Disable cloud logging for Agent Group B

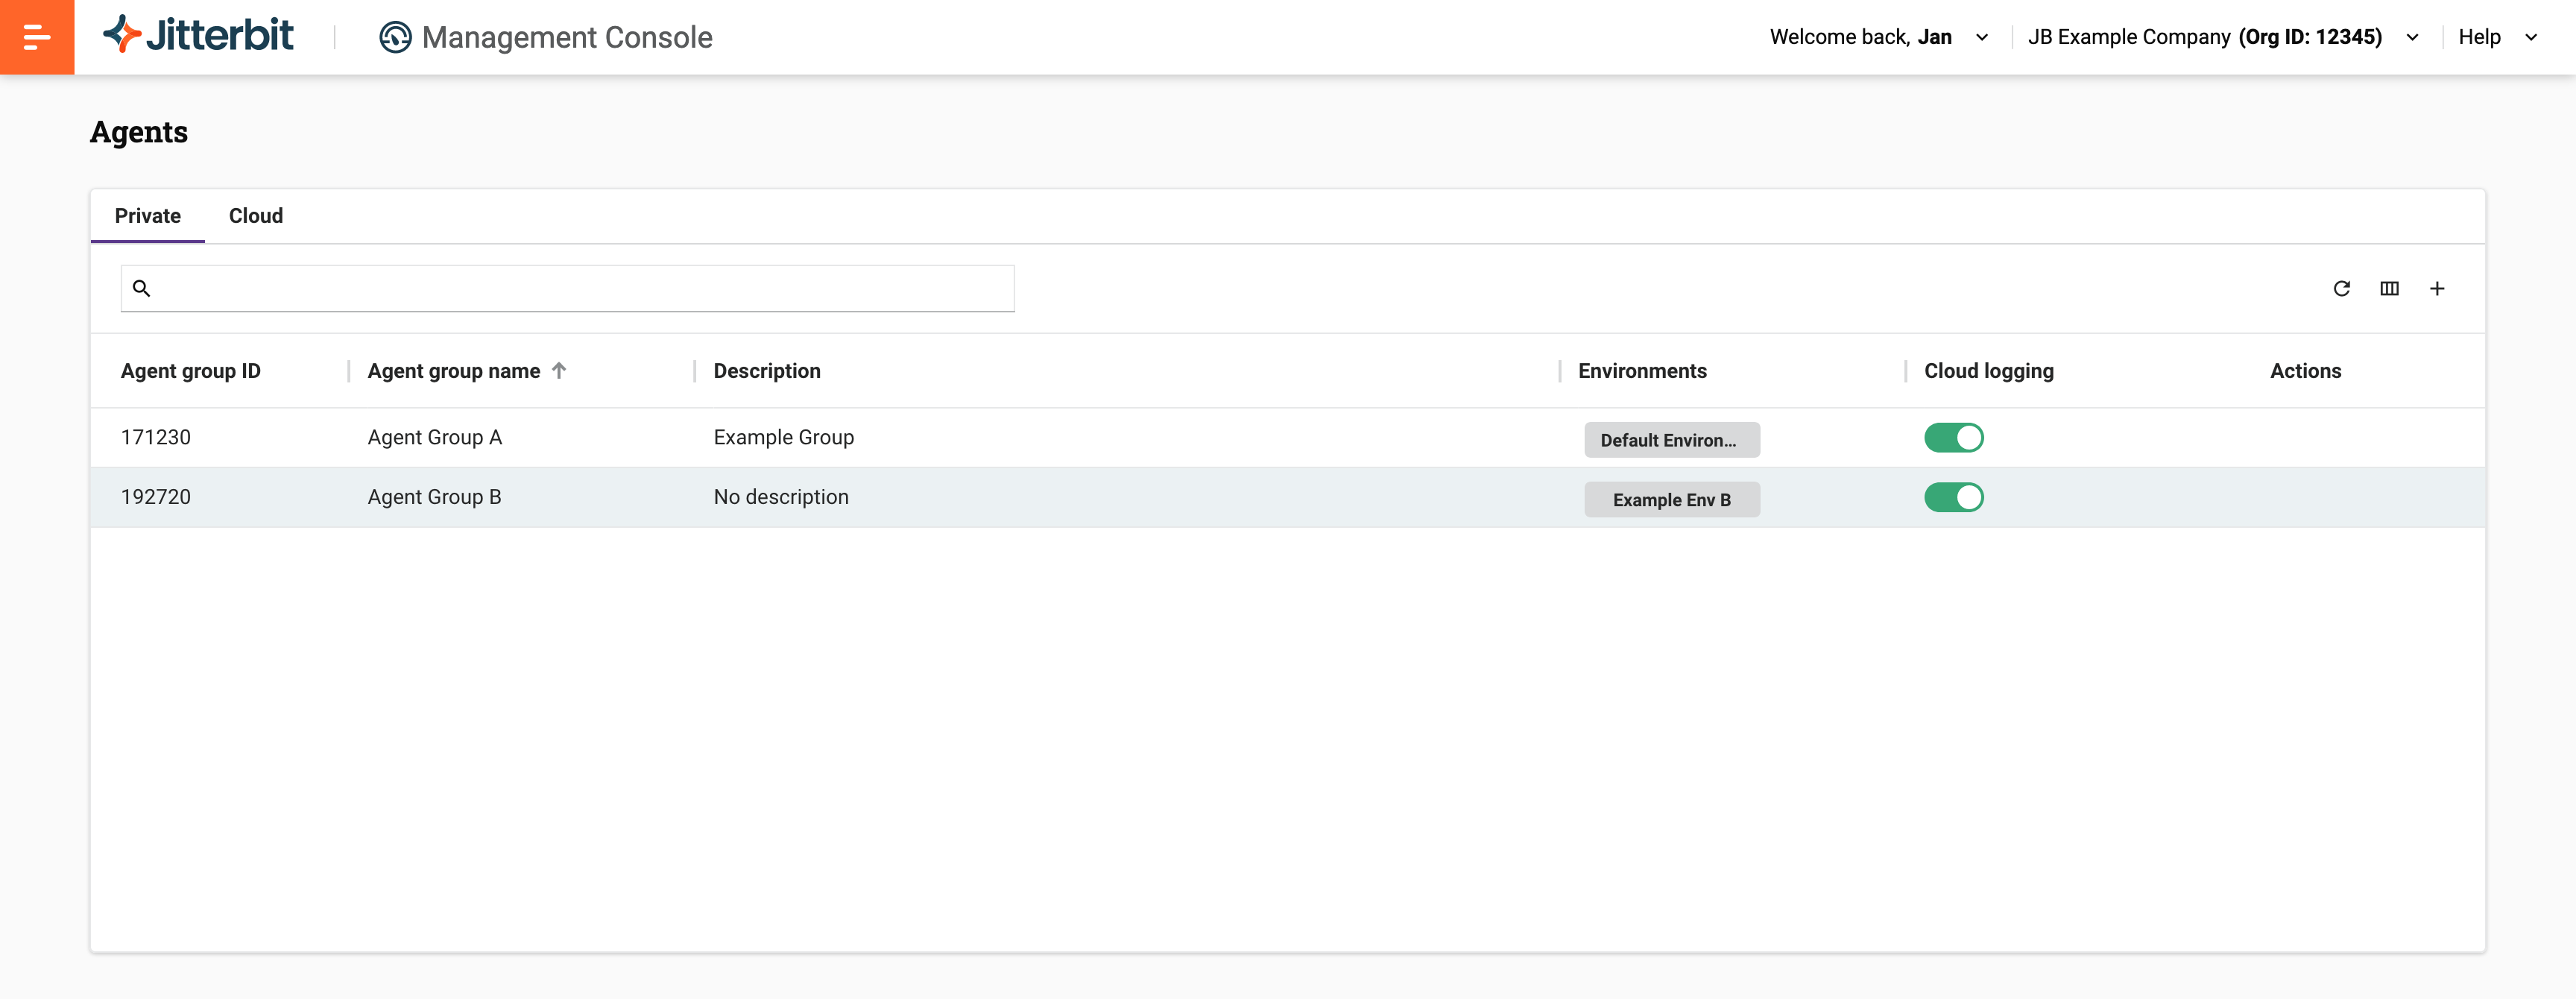coord(1953,497)
